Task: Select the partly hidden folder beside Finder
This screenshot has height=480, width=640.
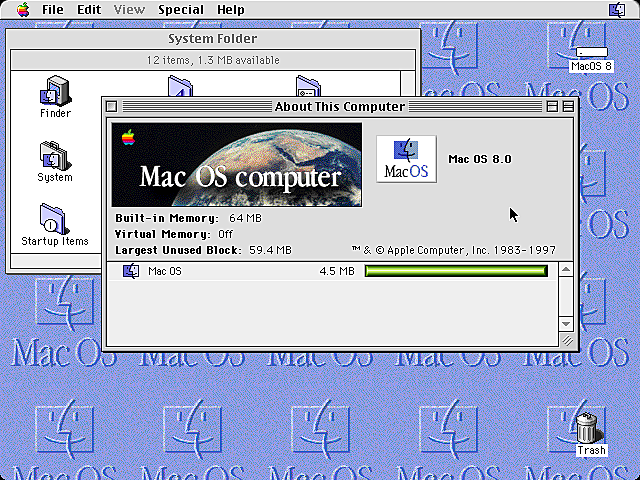Action: 180,85
